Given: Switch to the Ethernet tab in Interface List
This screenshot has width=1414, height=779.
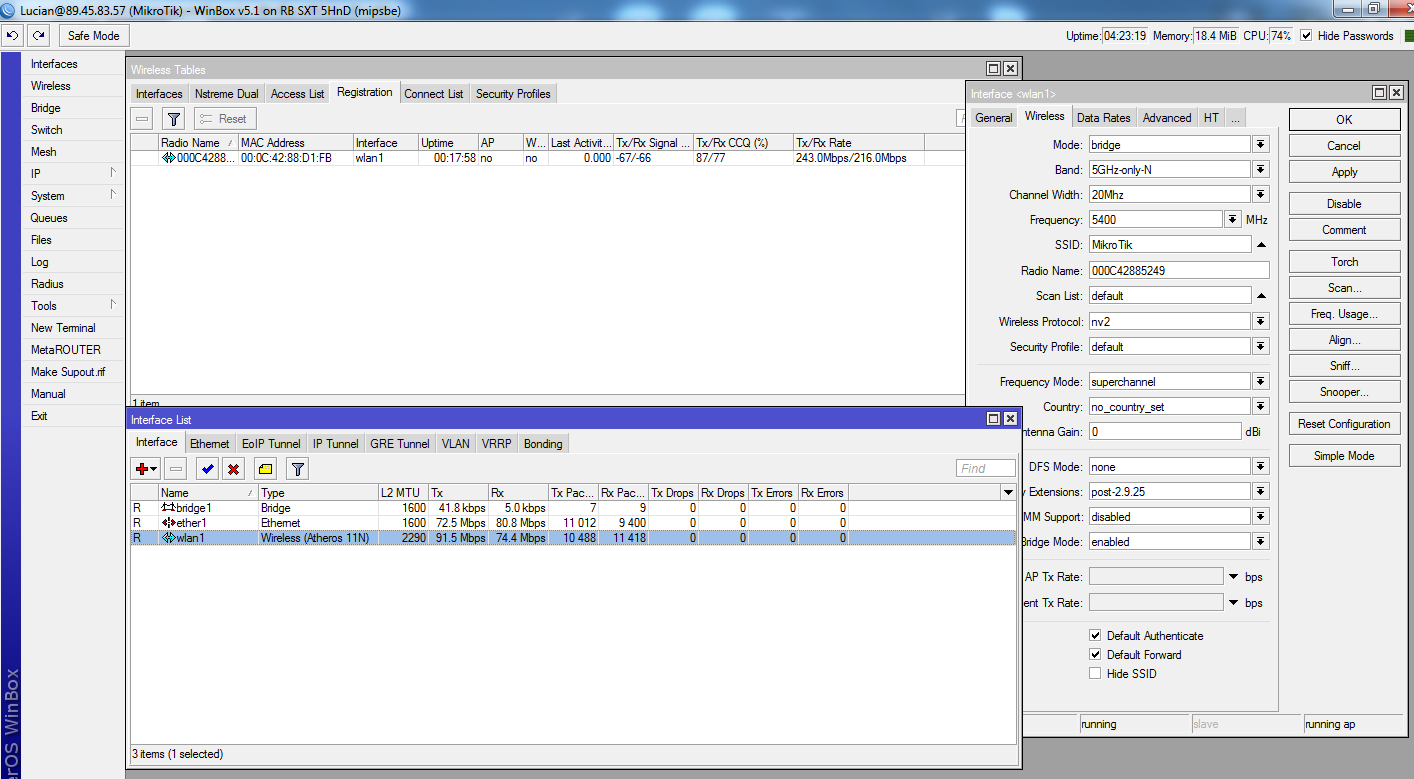Looking at the screenshot, I should pos(210,444).
